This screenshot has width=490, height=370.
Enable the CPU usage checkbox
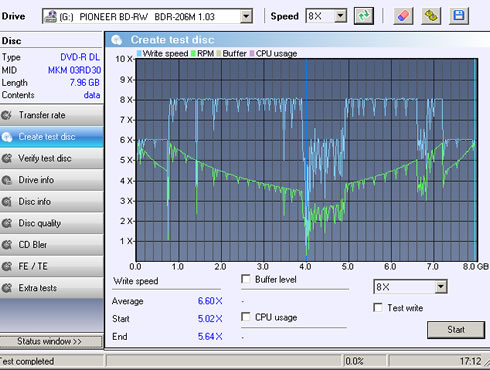pos(246,317)
